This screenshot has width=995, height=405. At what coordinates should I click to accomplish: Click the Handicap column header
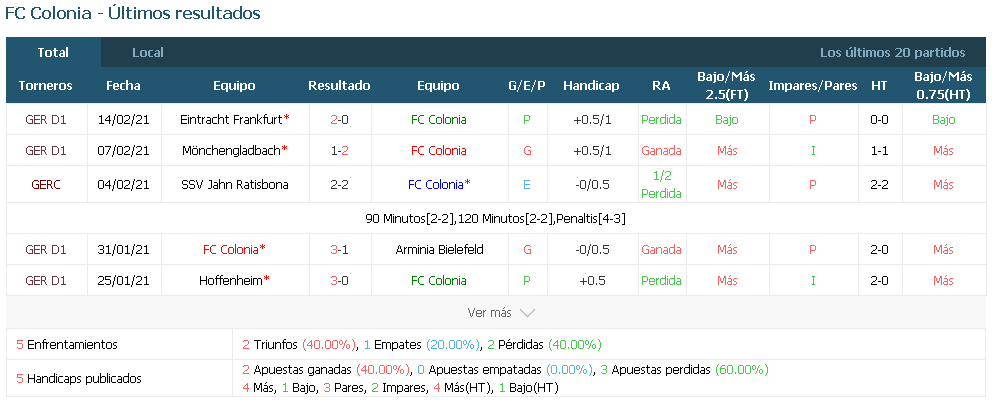pos(591,86)
